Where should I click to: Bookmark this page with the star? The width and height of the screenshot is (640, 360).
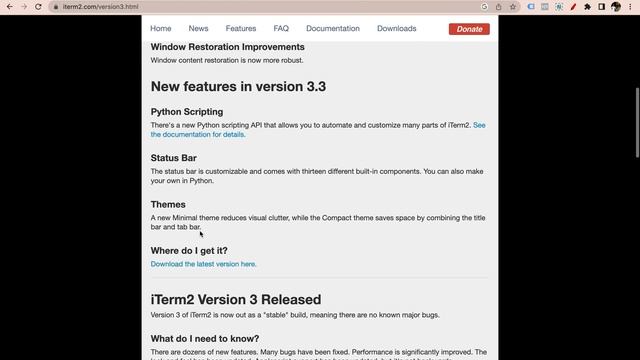[513, 7]
